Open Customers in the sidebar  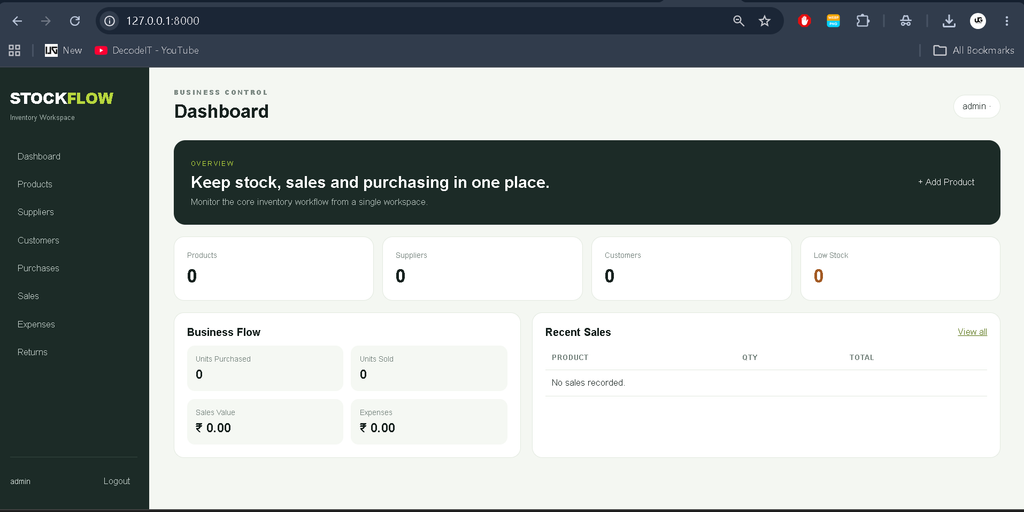tap(38, 240)
